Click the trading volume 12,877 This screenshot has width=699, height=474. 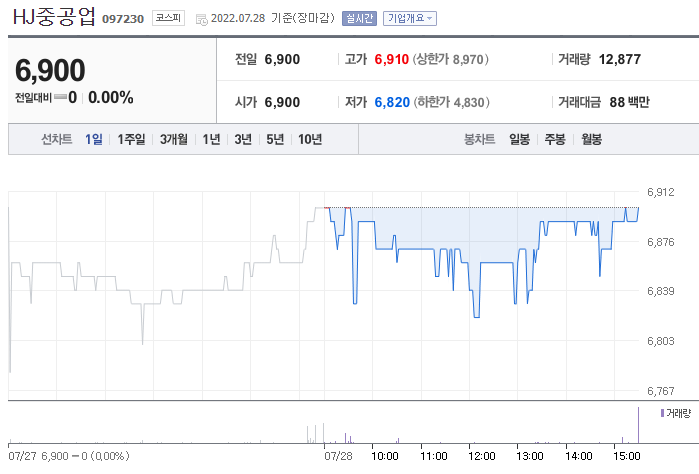click(x=620, y=59)
